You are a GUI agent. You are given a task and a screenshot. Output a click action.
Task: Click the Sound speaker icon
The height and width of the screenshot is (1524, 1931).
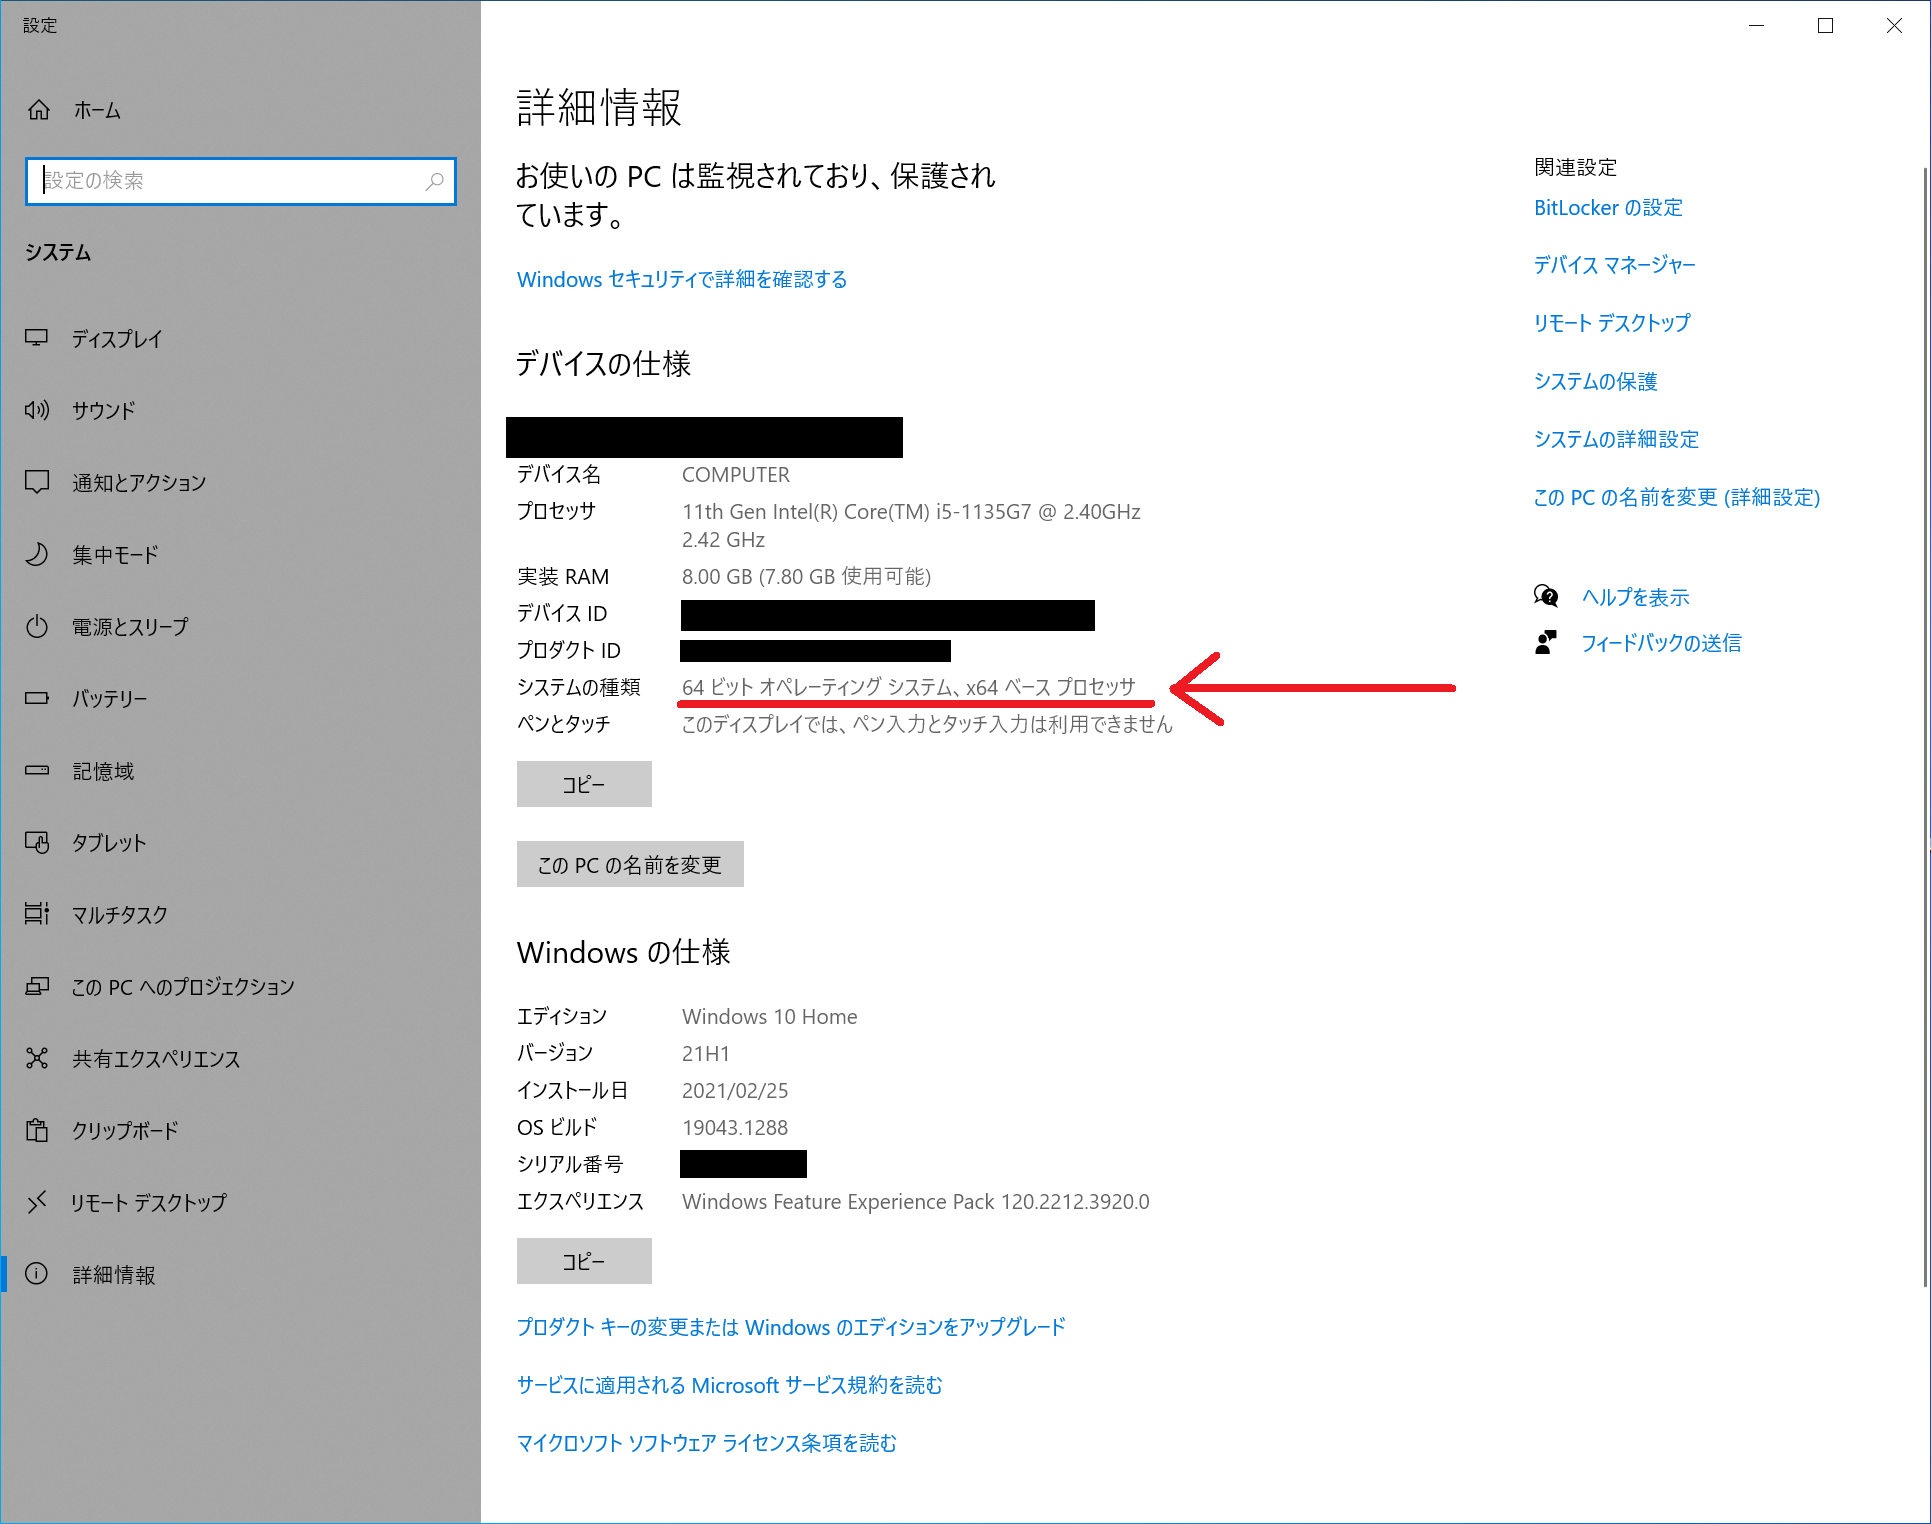click(x=37, y=410)
